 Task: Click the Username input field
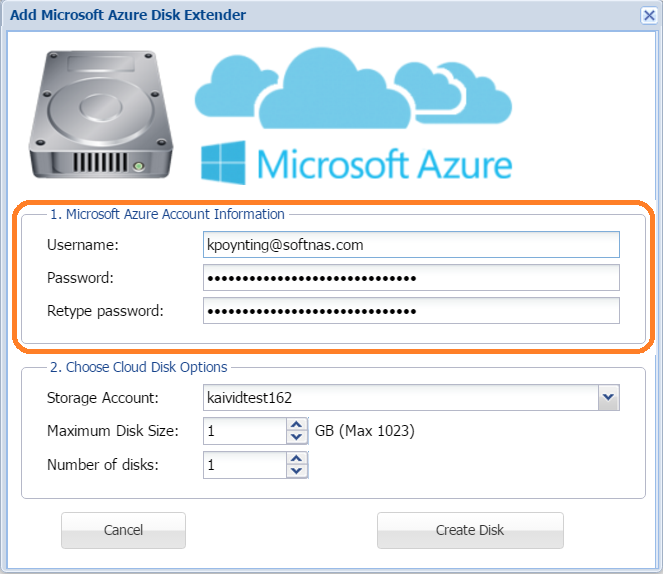tap(411, 244)
